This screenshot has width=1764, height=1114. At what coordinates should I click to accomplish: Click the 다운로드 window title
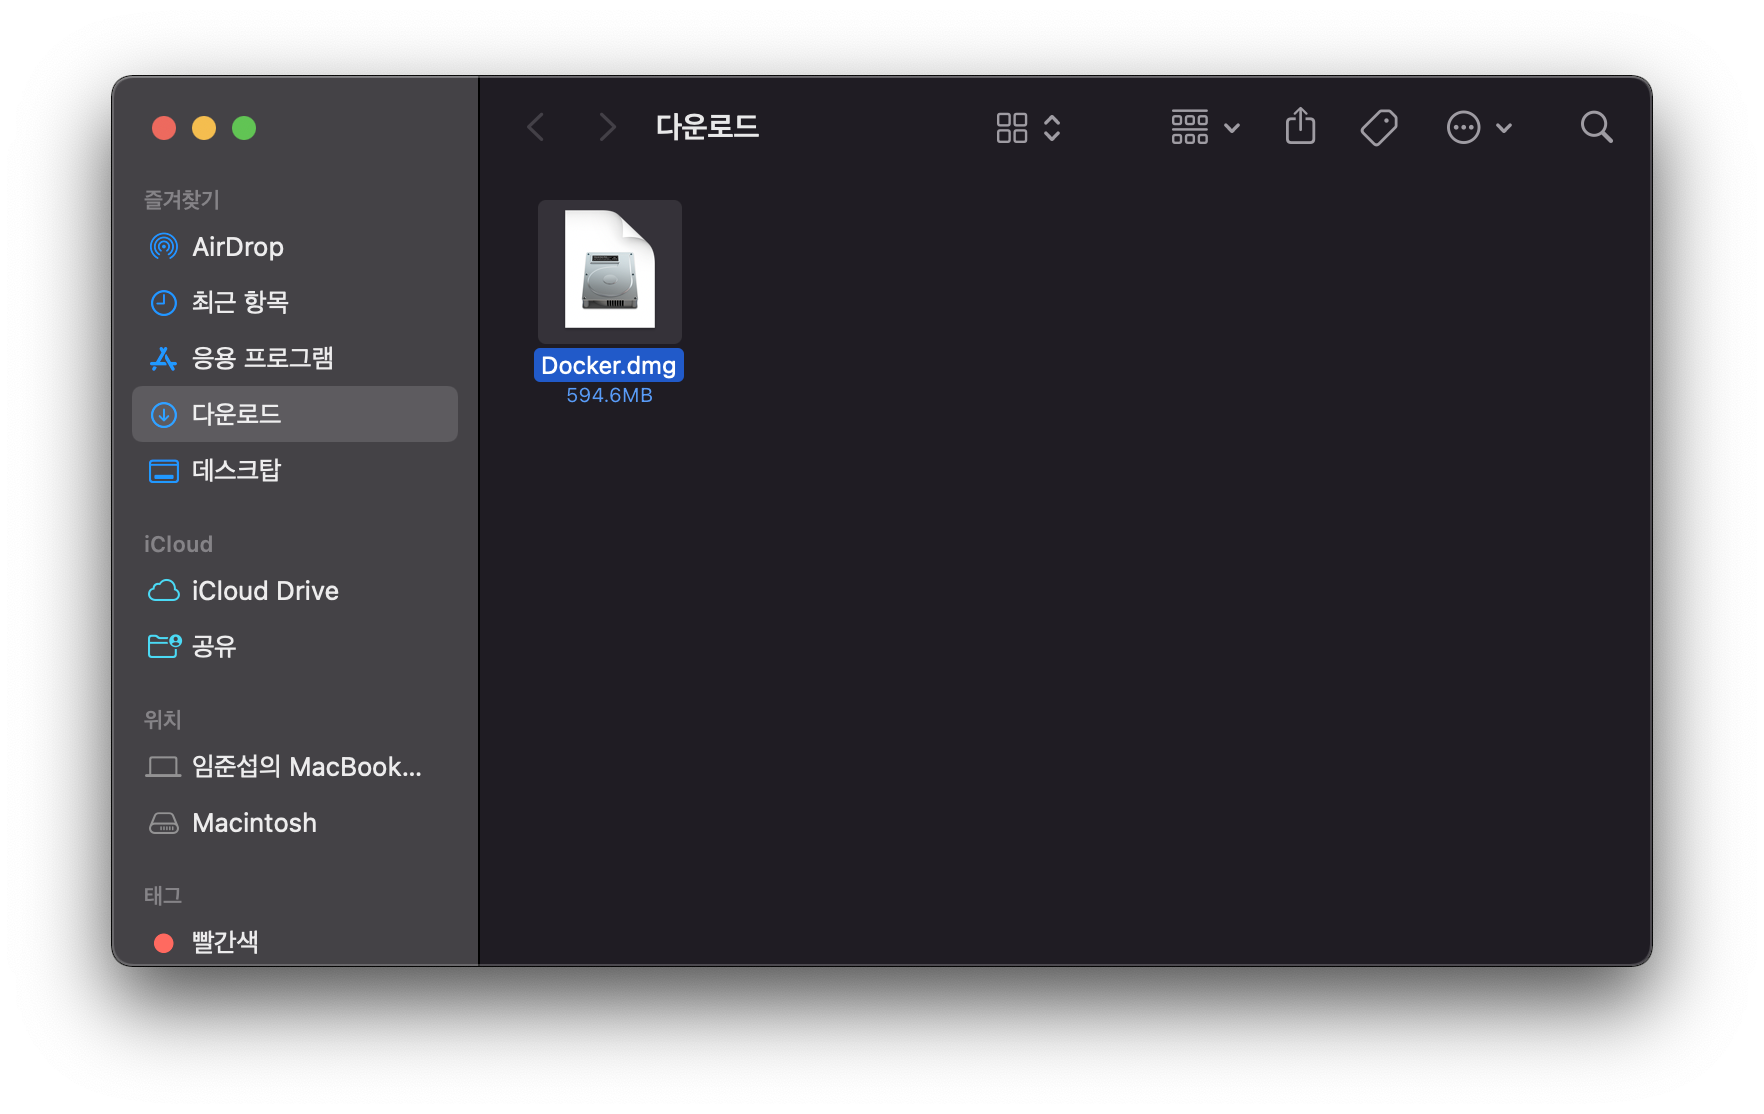[707, 126]
